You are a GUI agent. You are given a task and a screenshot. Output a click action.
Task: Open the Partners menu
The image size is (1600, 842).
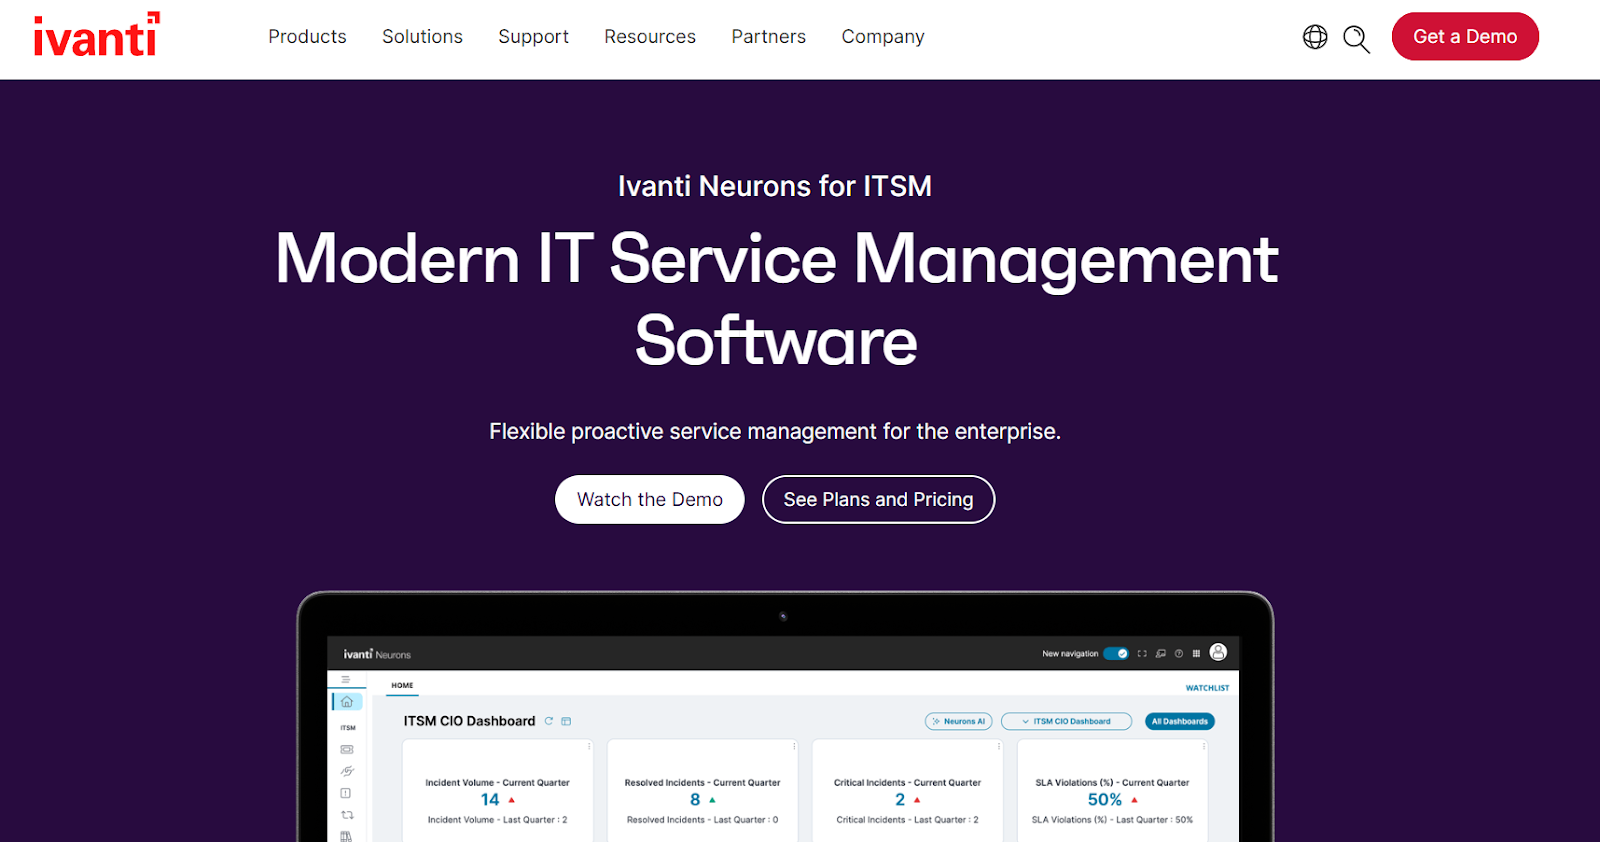click(x=768, y=37)
